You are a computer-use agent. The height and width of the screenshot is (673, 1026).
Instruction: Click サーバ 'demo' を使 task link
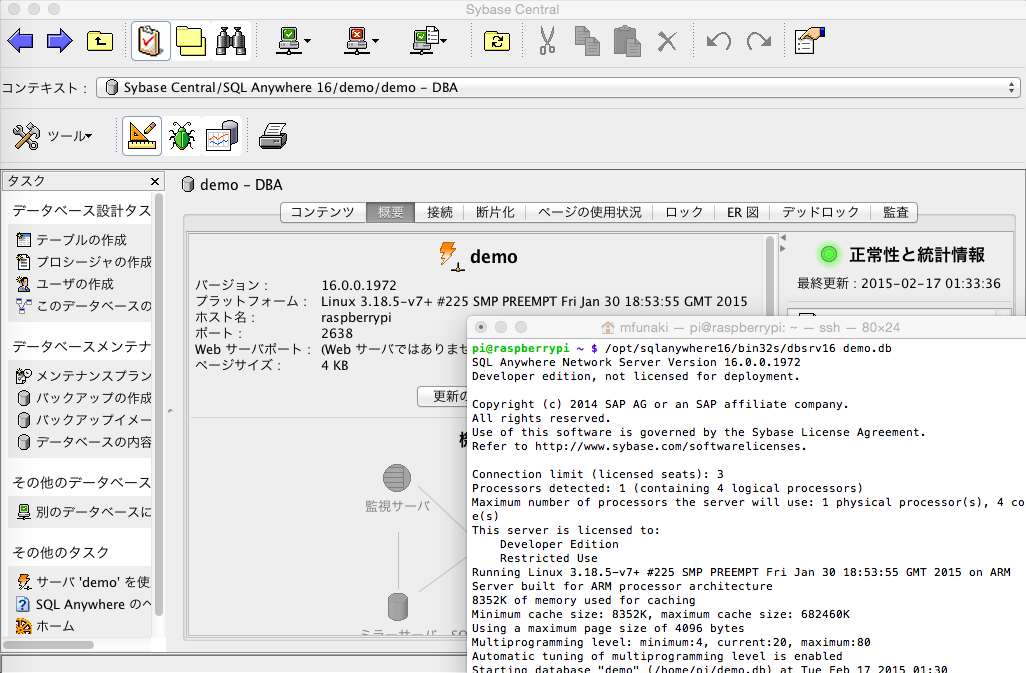(84, 582)
